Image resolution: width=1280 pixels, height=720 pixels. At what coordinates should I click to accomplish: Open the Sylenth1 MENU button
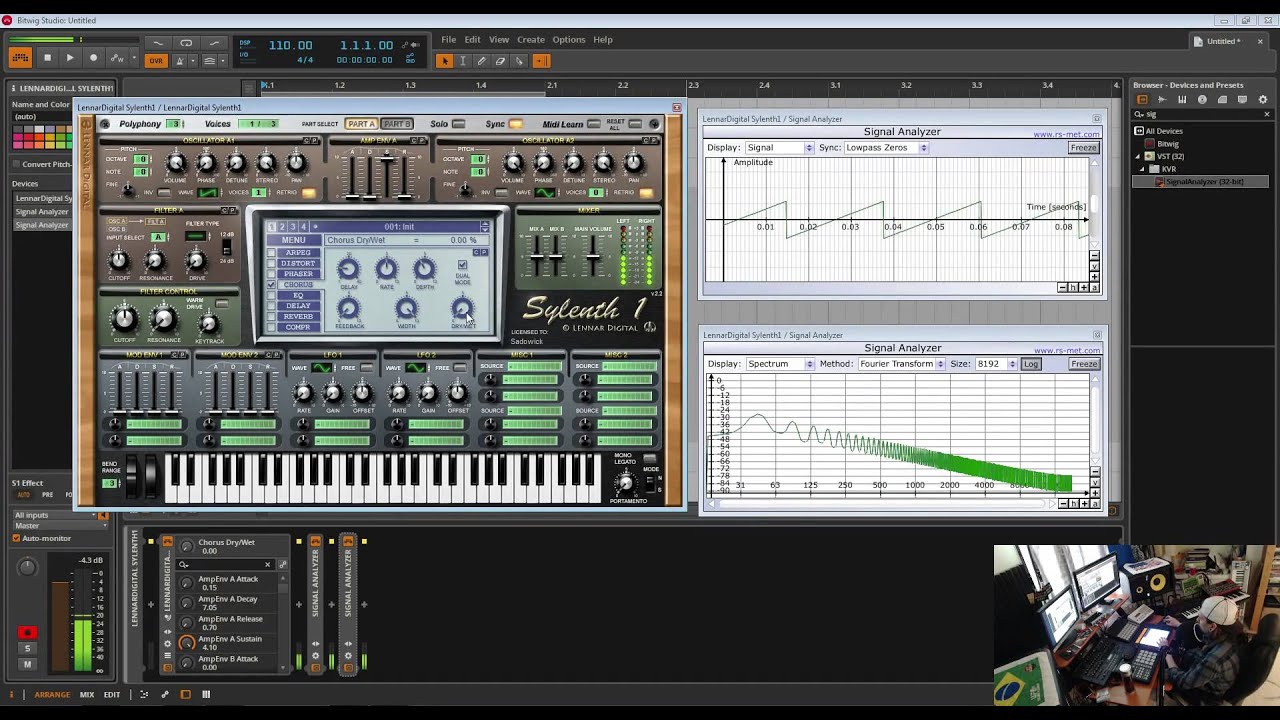[293, 240]
